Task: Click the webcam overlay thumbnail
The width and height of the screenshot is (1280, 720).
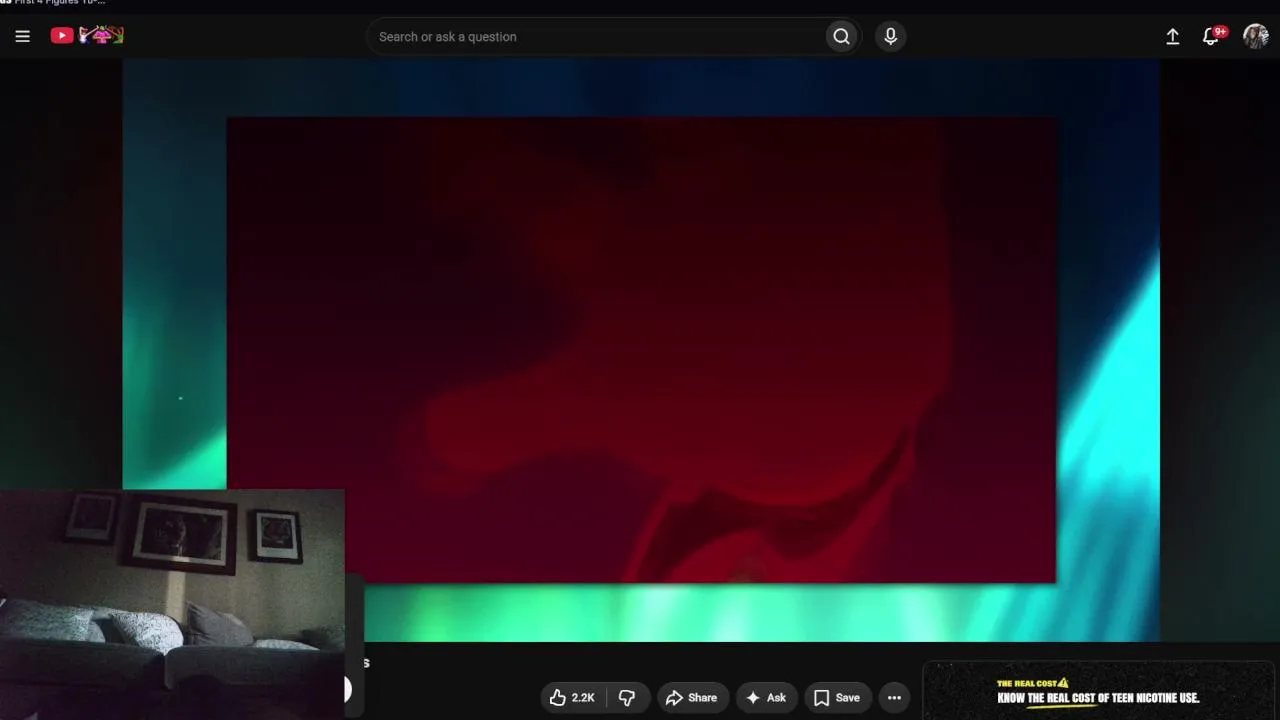Action: point(172,604)
